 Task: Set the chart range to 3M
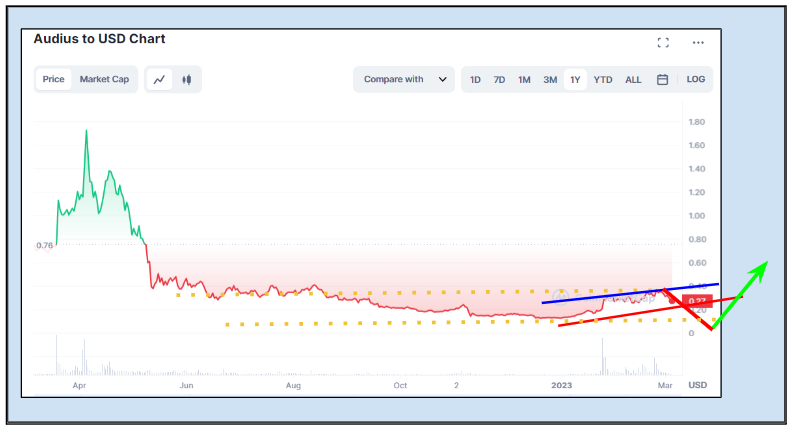click(x=550, y=80)
